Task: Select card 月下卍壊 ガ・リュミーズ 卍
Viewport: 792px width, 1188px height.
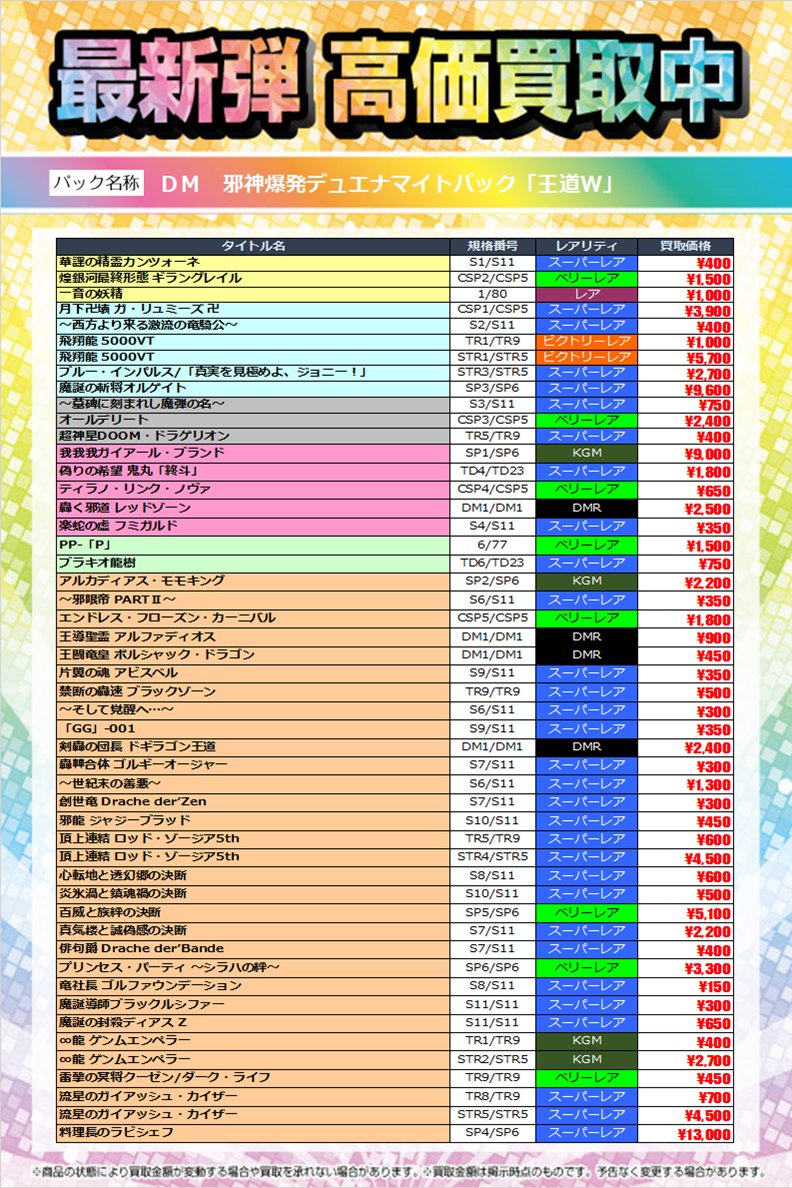Action: pos(139,310)
